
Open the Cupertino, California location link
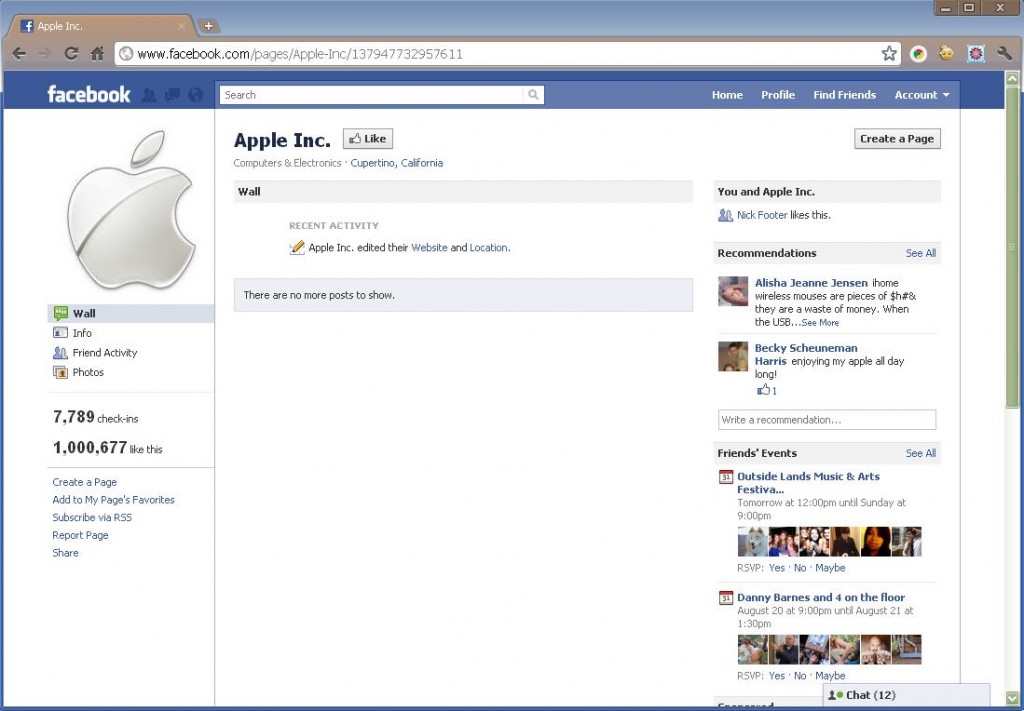tap(396, 163)
